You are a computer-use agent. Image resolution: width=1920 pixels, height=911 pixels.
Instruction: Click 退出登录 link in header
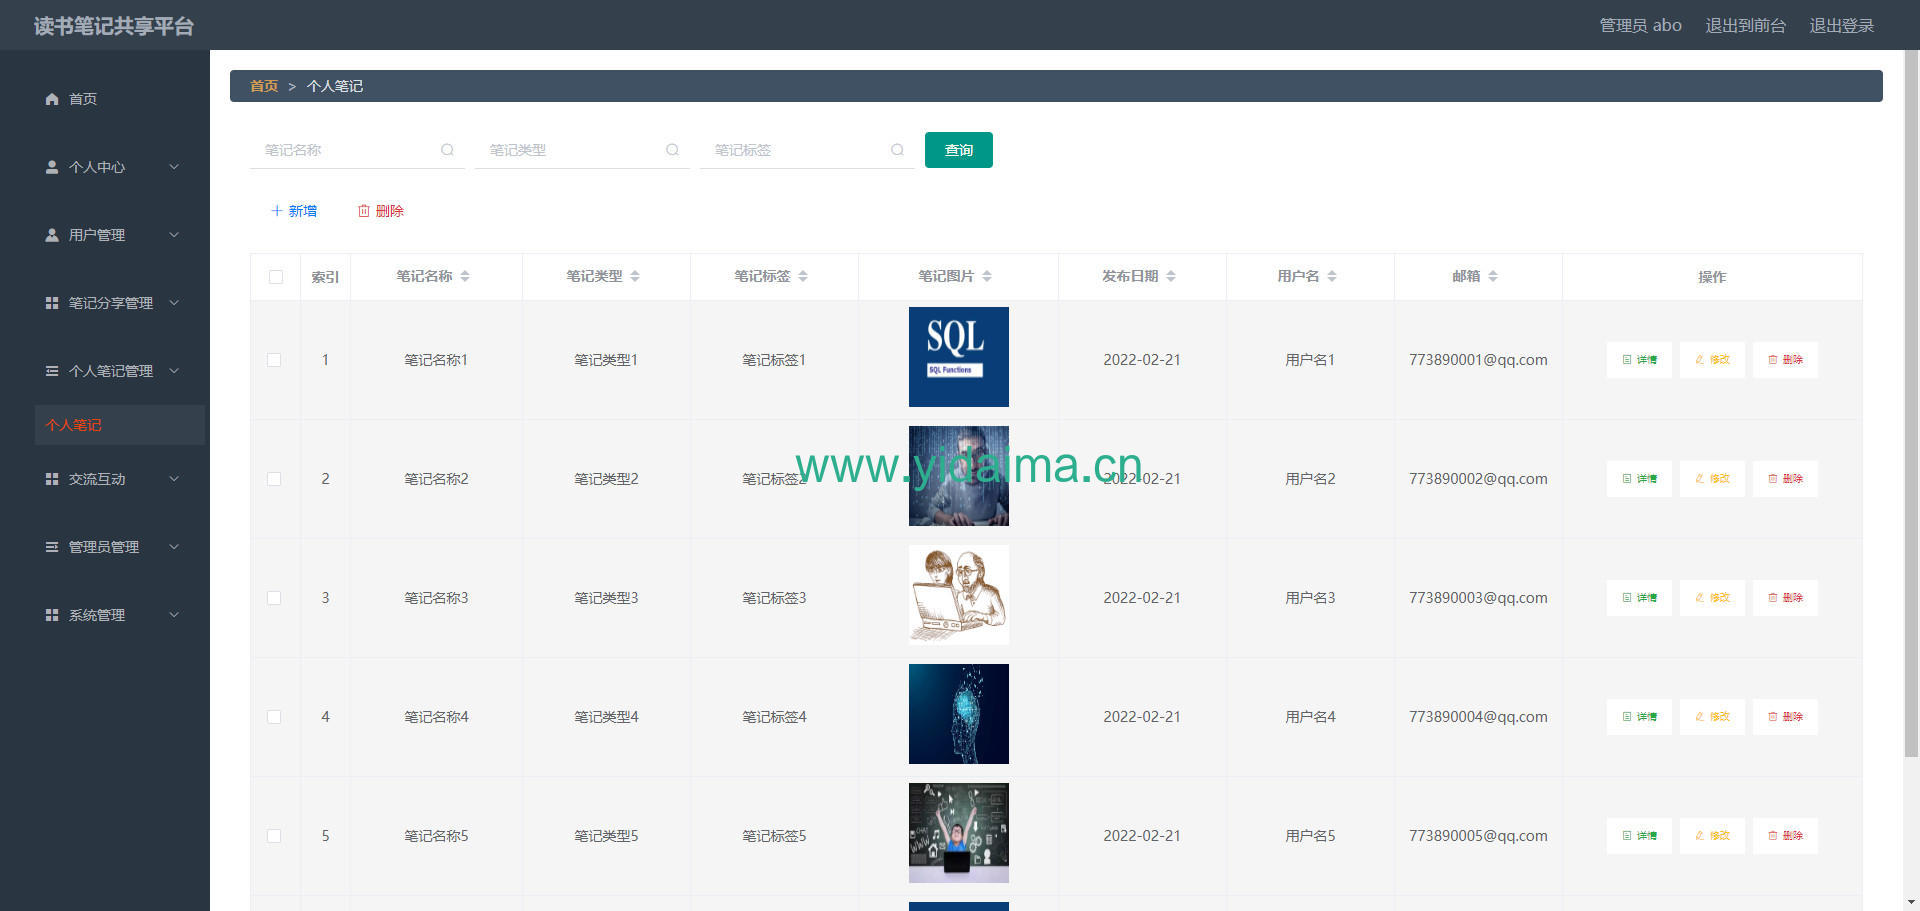(x=1842, y=25)
